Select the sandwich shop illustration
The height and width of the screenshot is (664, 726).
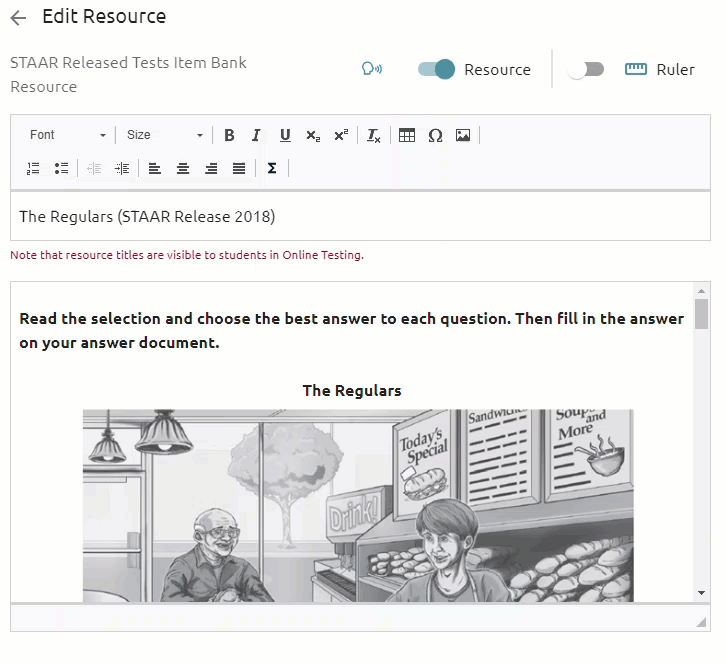click(x=358, y=506)
